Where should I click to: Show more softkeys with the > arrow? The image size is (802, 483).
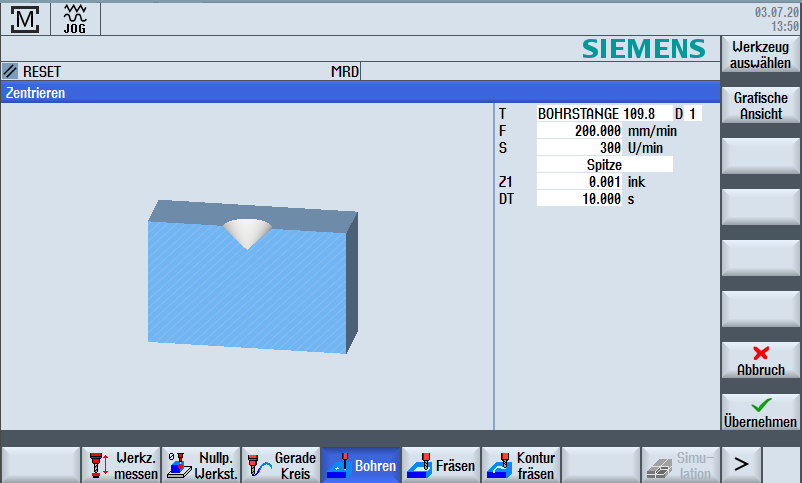(x=741, y=465)
